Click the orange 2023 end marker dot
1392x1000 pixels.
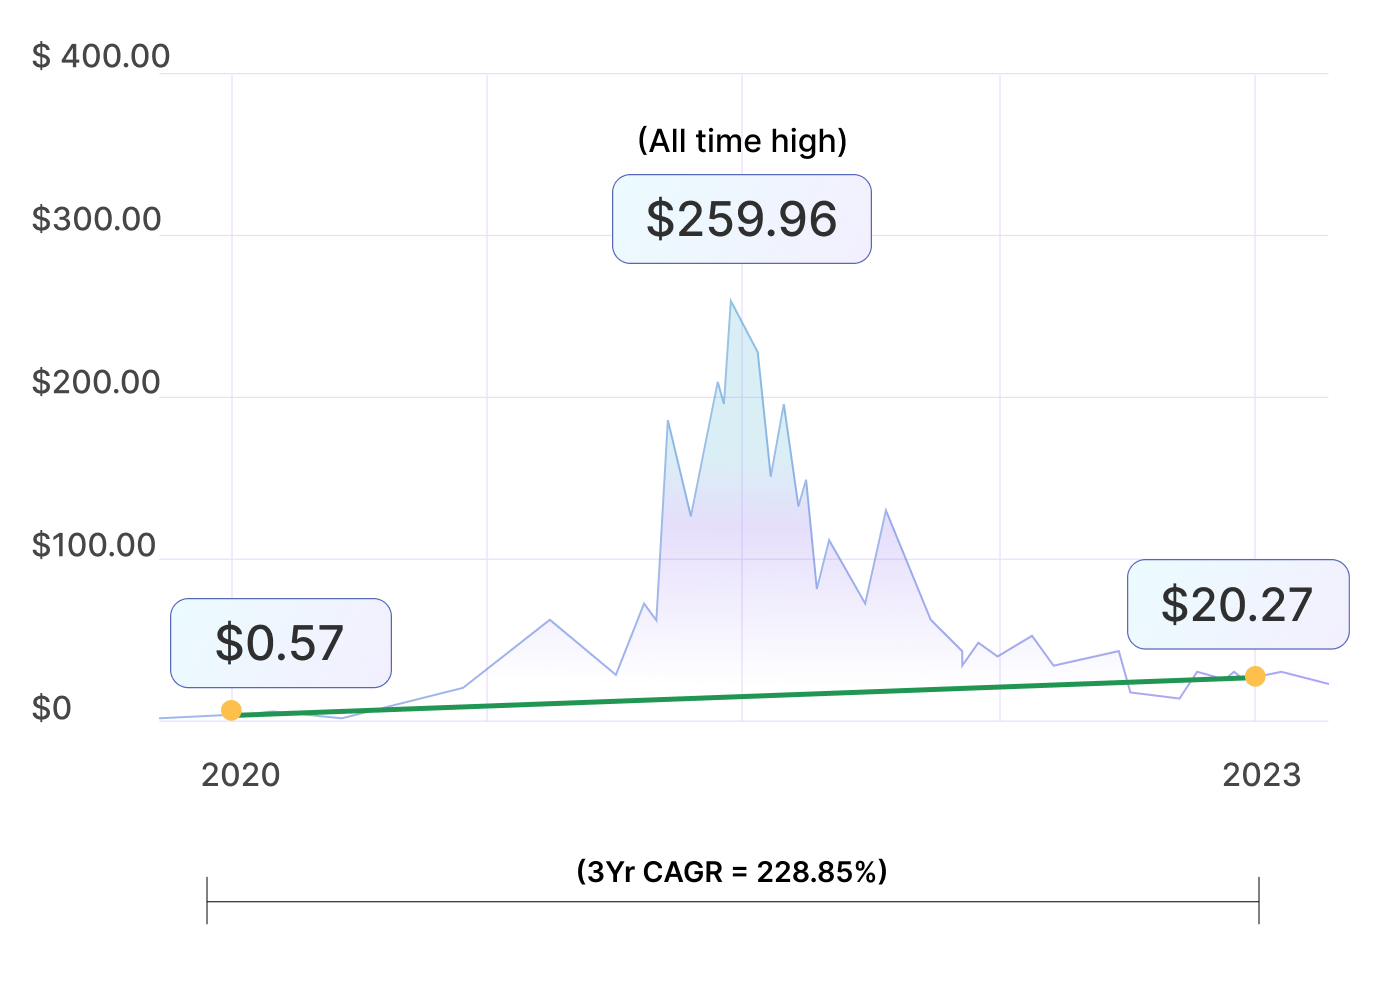[1255, 677]
